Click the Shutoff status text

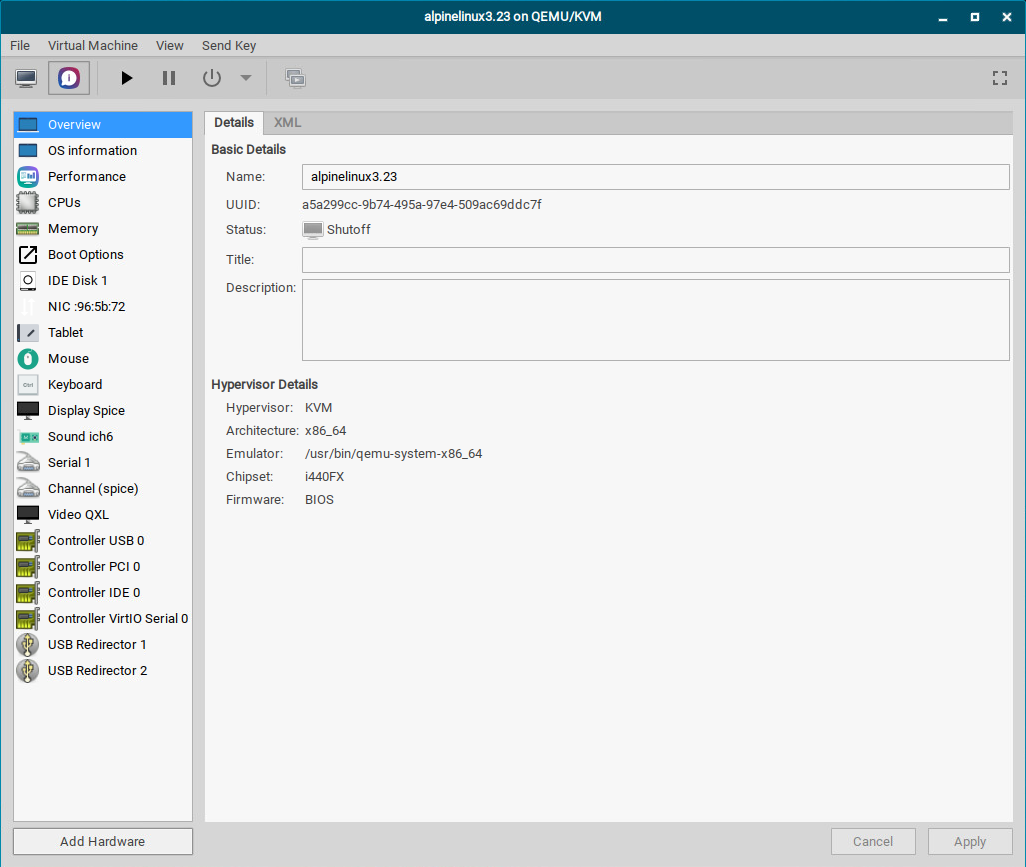pyautogui.click(x=349, y=230)
